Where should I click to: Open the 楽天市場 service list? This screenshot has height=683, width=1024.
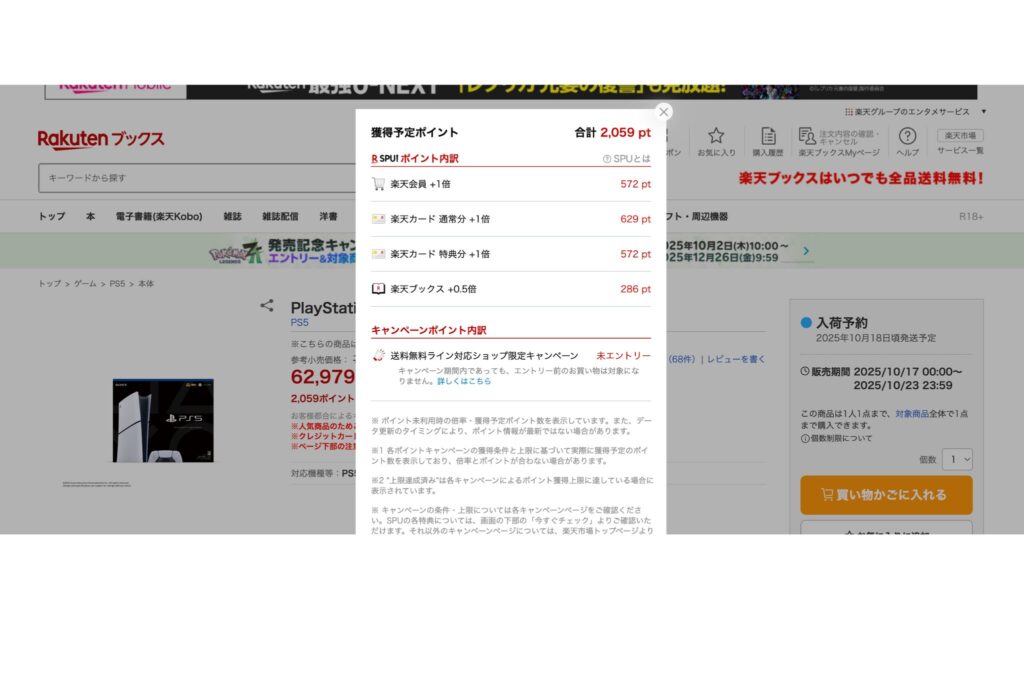click(960, 136)
